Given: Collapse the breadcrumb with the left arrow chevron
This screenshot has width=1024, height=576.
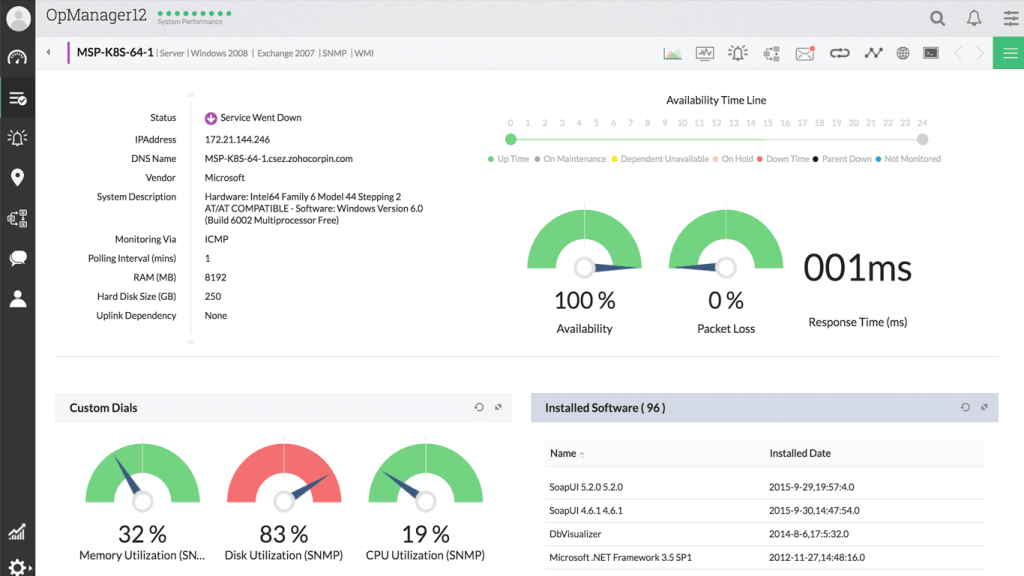Looking at the screenshot, I should [48, 52].
